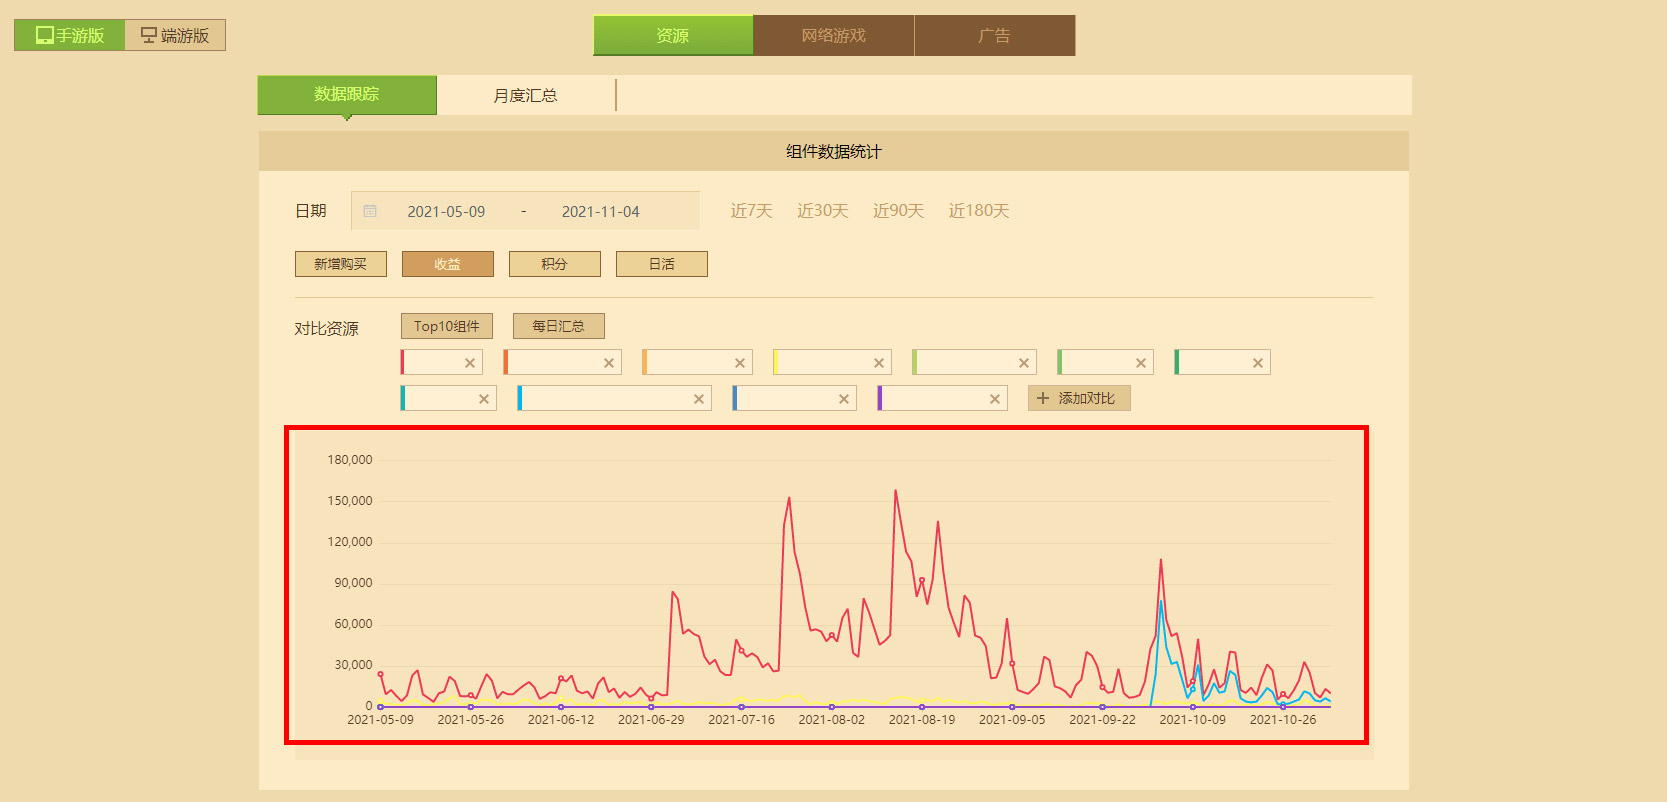Screen dimensions: 1667x802
Task: Remove the orange-tagged comparison resource
Action: [609, 363]
